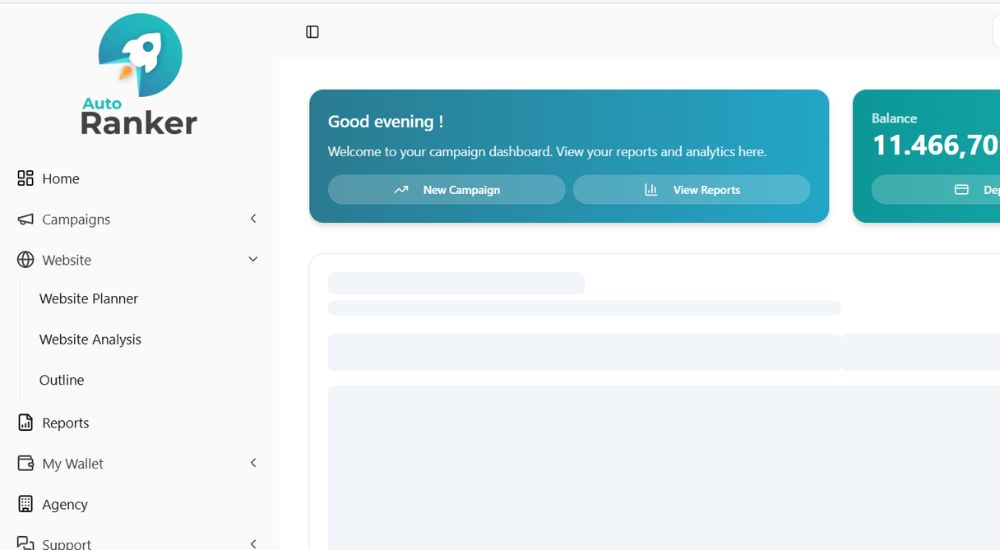The image size is (1000, 550).
Task: Click the Reports document icon
Action: point(26,423)
